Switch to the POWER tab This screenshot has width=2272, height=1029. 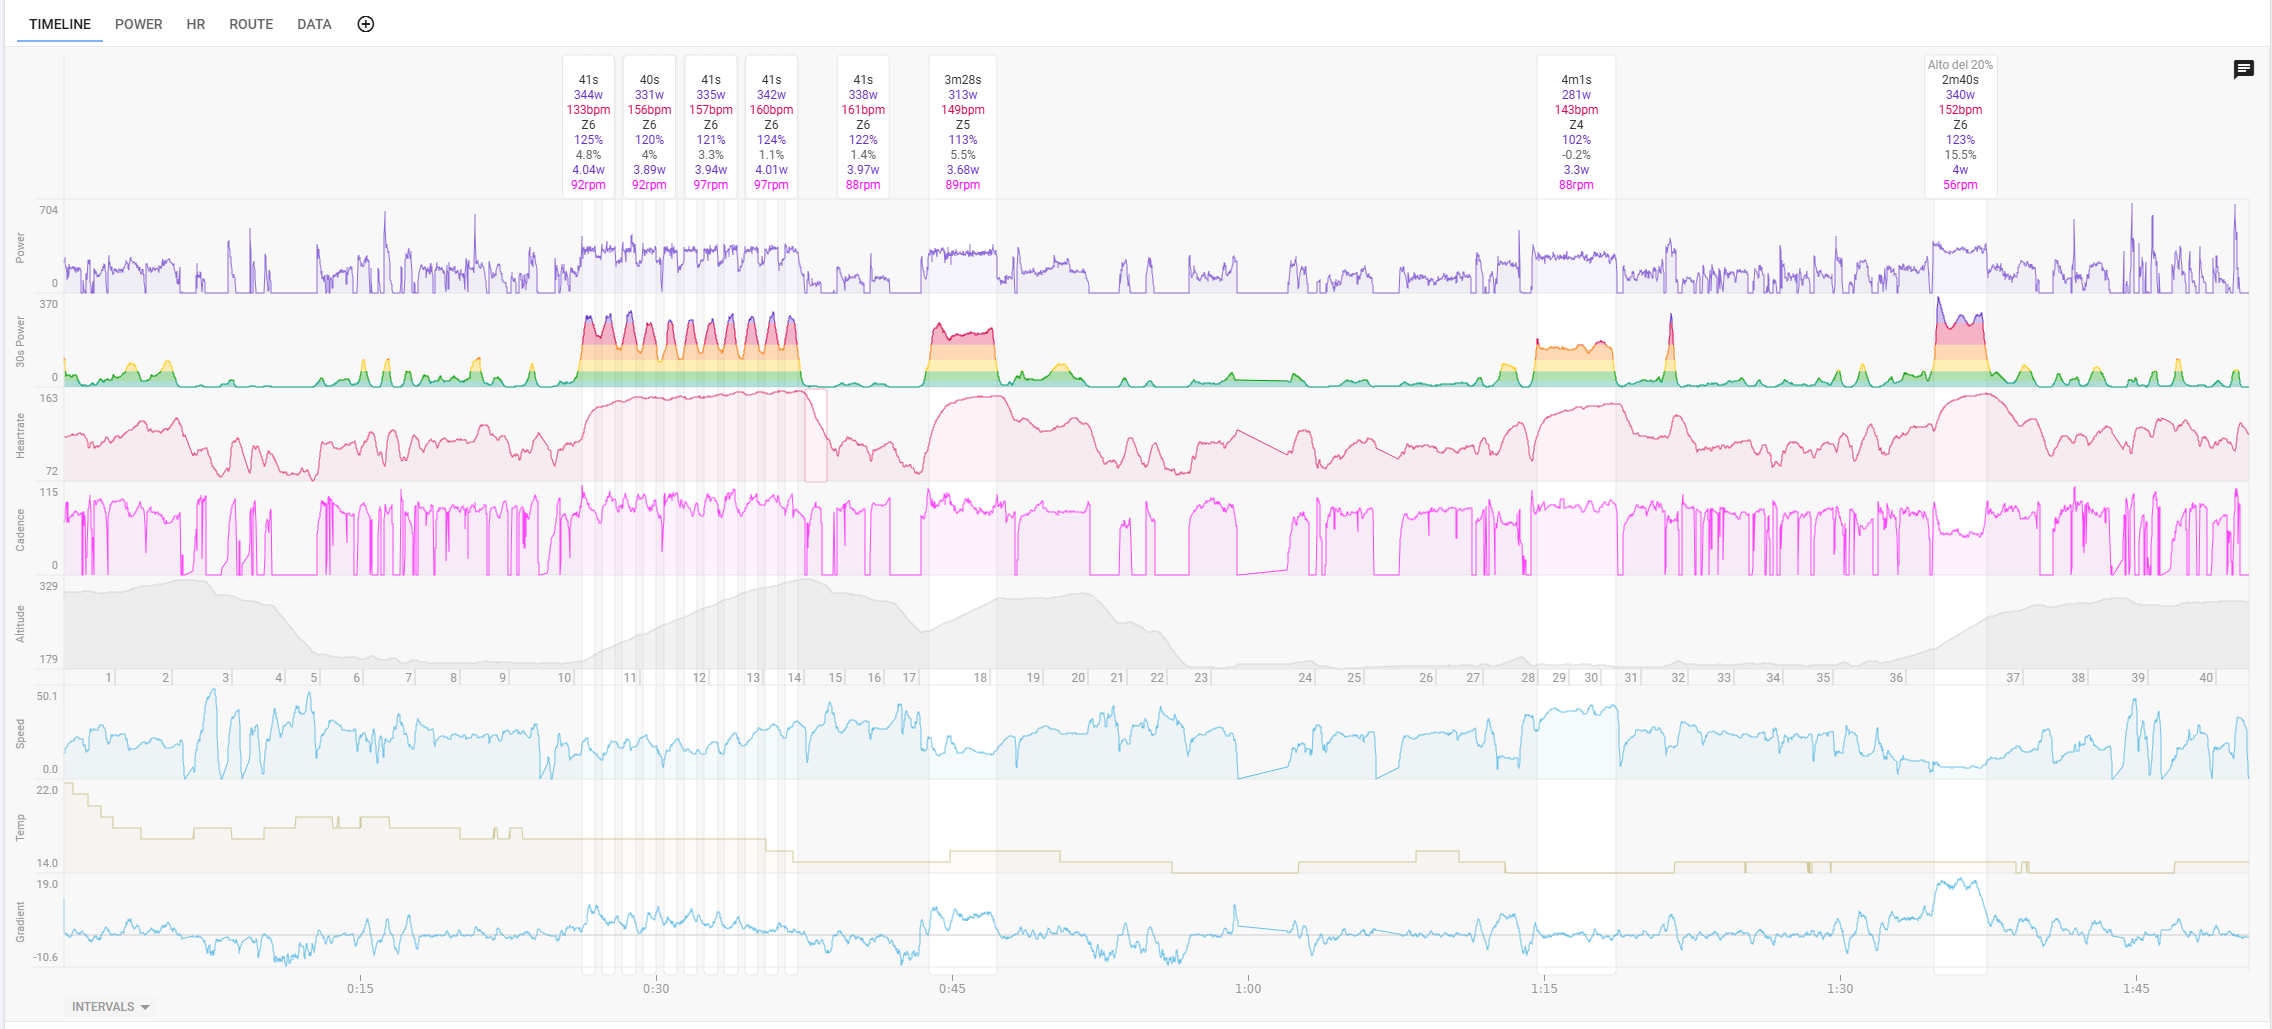coord(138,24)
